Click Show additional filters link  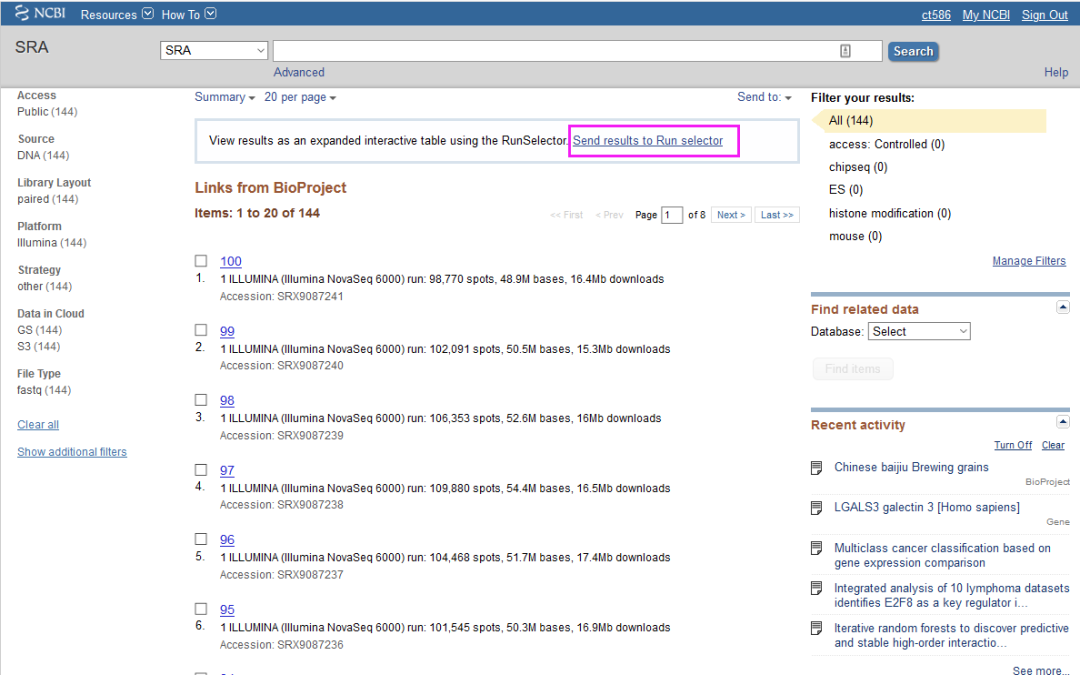coord(72,452)
